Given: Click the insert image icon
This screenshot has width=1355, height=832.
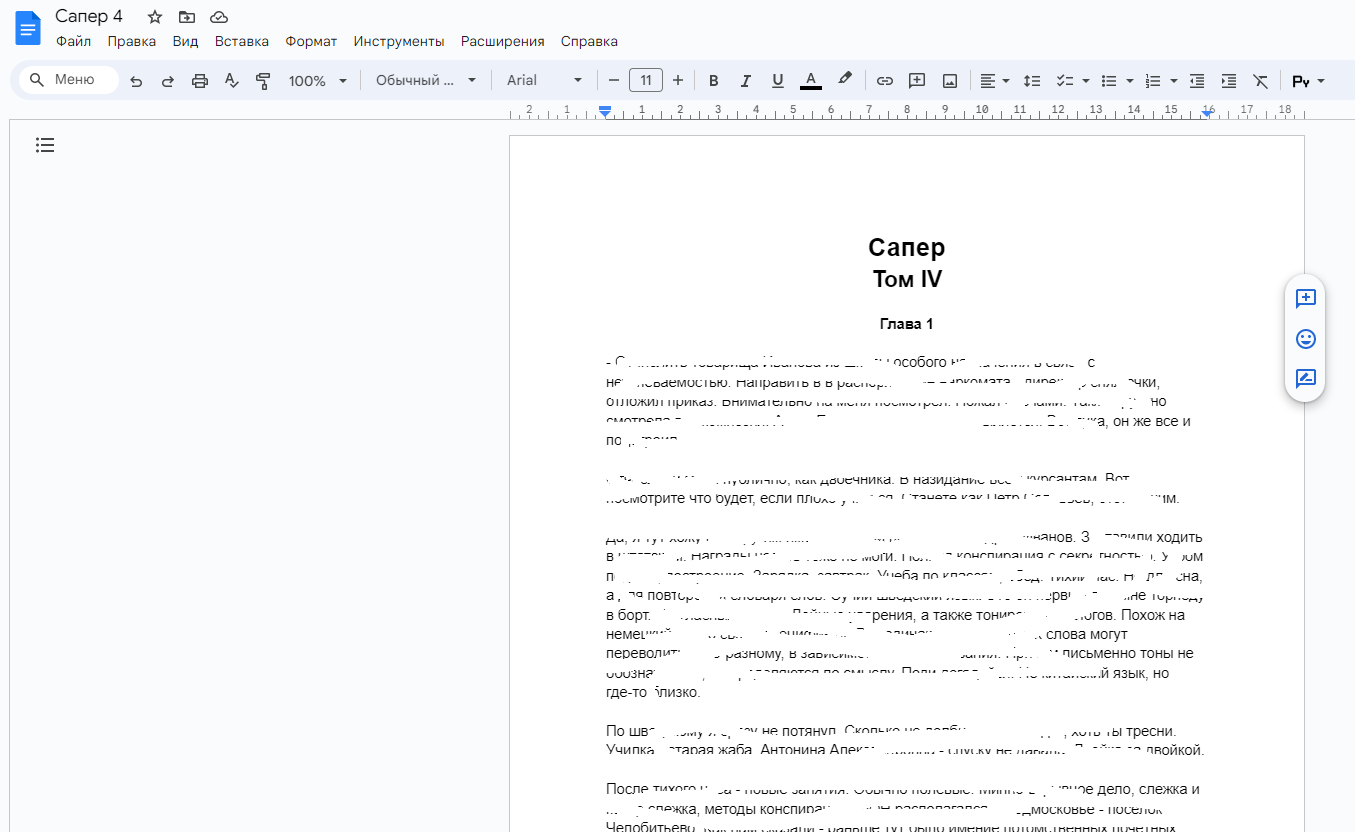Looking at the screenshot, I should pyautogui.click(x=949, y=81).
